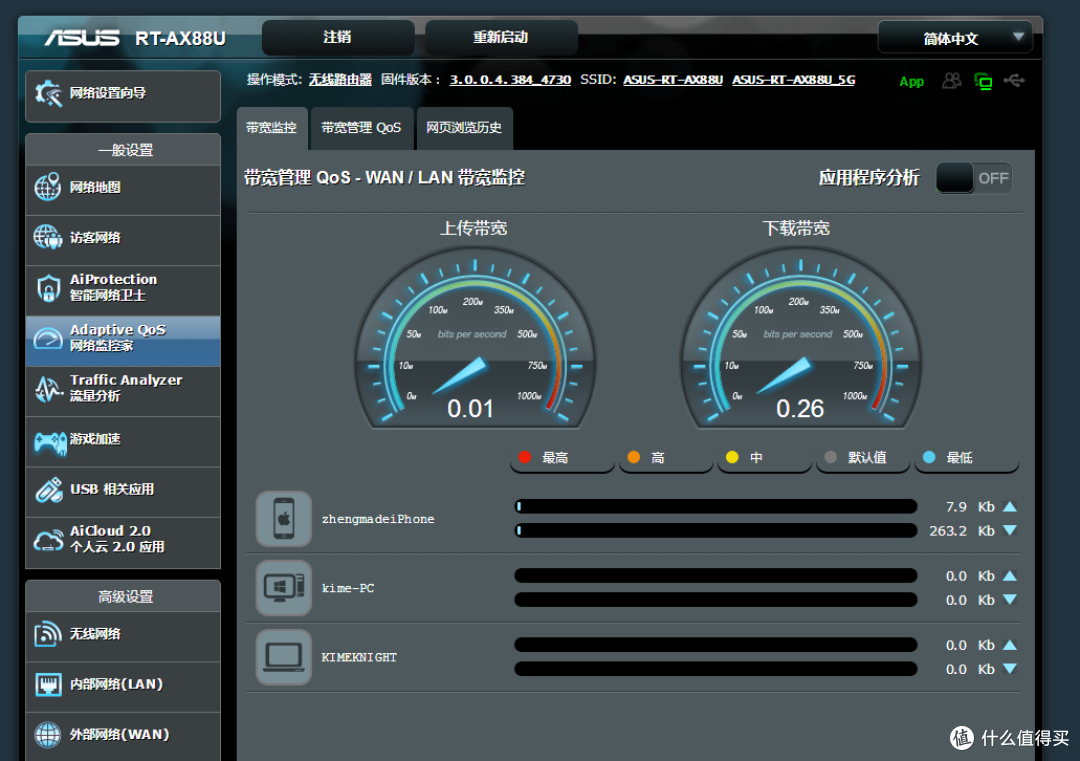This screenshot has height=761, width=1080.
Task: Open the 简体中文 language dropdown
Action: [955, 38]
